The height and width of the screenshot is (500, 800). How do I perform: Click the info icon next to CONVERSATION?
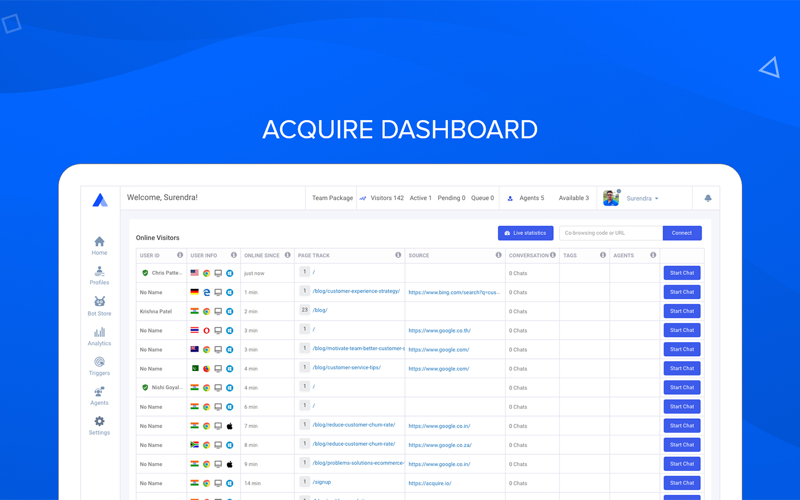click(x=553, y=255)
